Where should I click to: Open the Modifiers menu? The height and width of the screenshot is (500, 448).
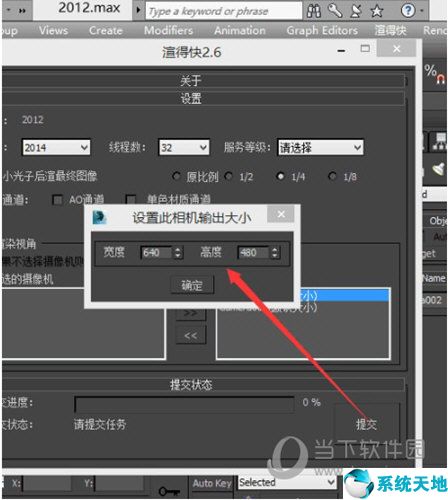click(168, 30)
